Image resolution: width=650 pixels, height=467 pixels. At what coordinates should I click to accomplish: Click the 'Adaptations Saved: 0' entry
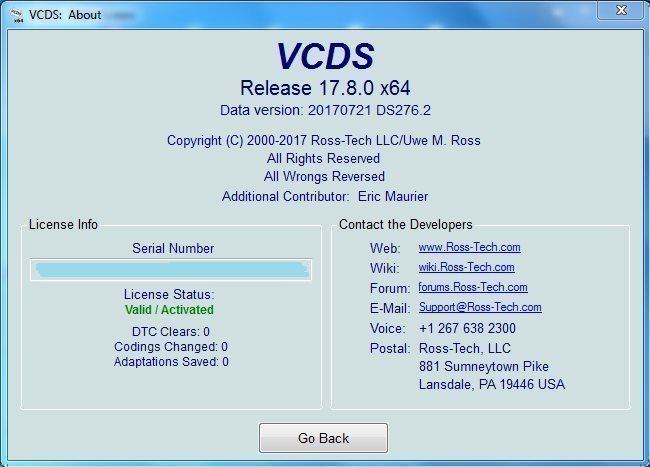(171, 362)
